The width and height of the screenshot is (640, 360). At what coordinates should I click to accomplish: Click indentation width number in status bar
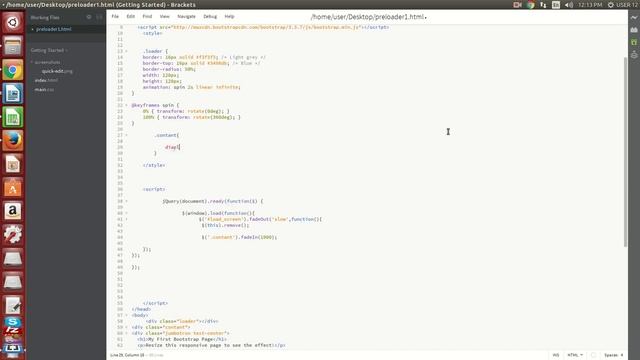pos(622,355)
